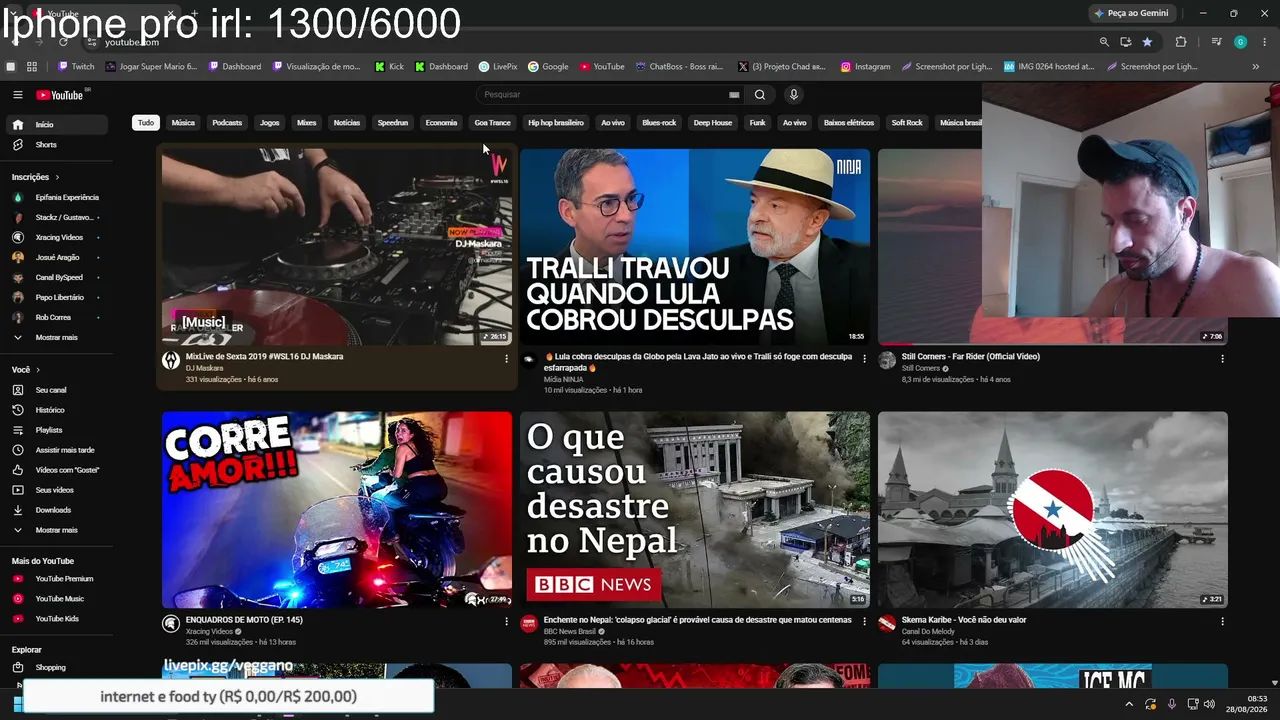Open Shorts in the sidebar
This screenshot has height=720, width=1280.
[x=56, y=145]
